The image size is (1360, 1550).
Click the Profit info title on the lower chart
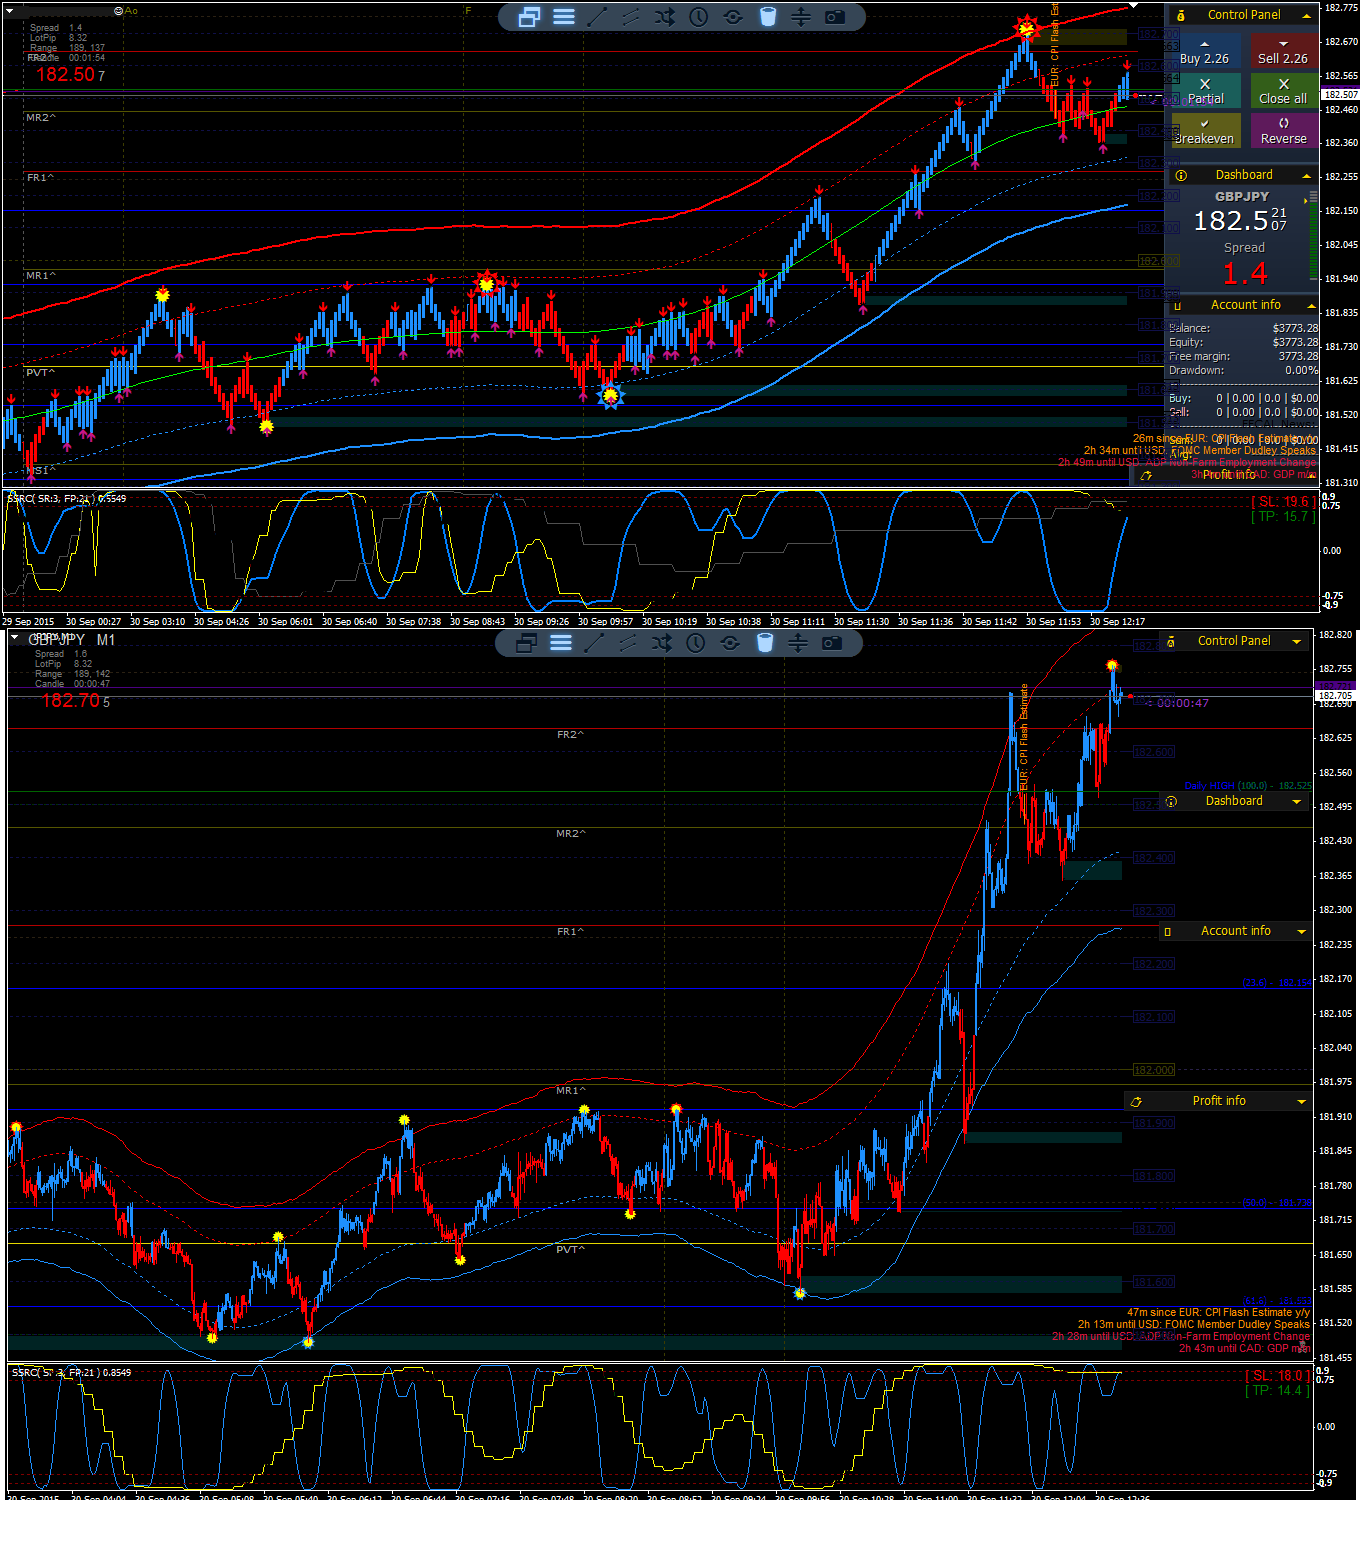(1219, 1101)
